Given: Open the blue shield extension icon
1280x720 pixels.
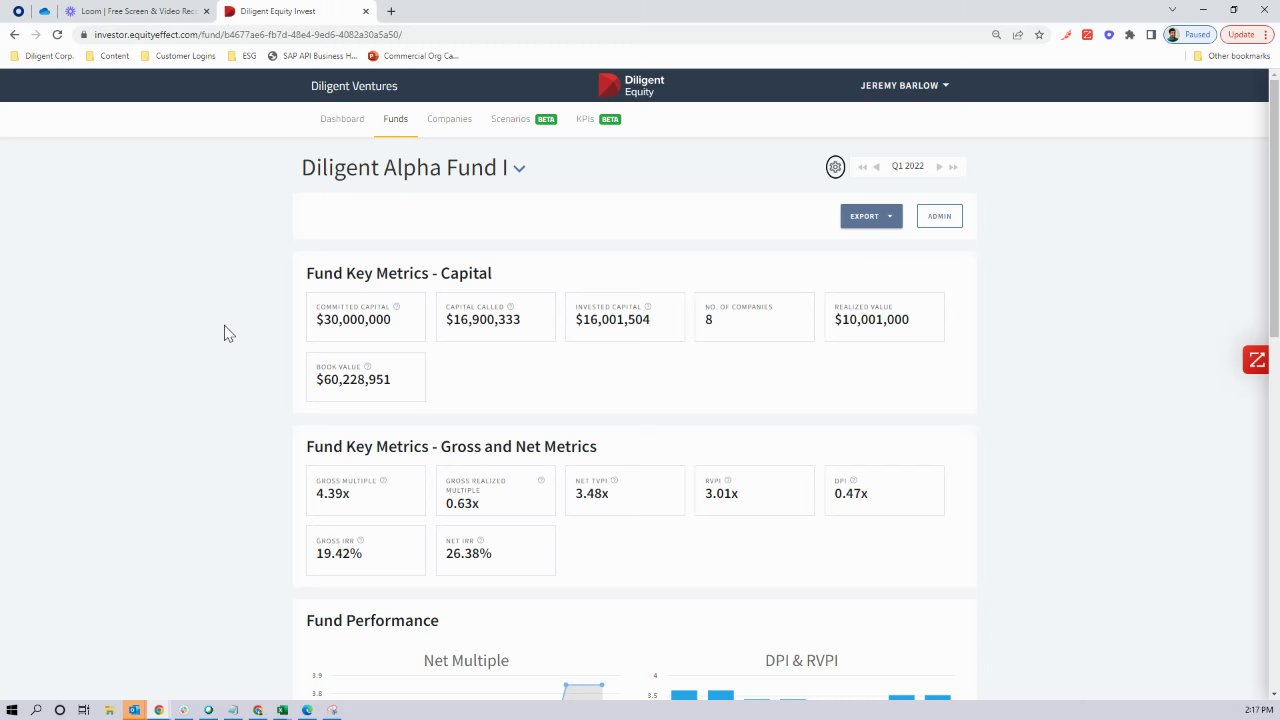Looking at the screenshot, I should (x=1109, y=35).
